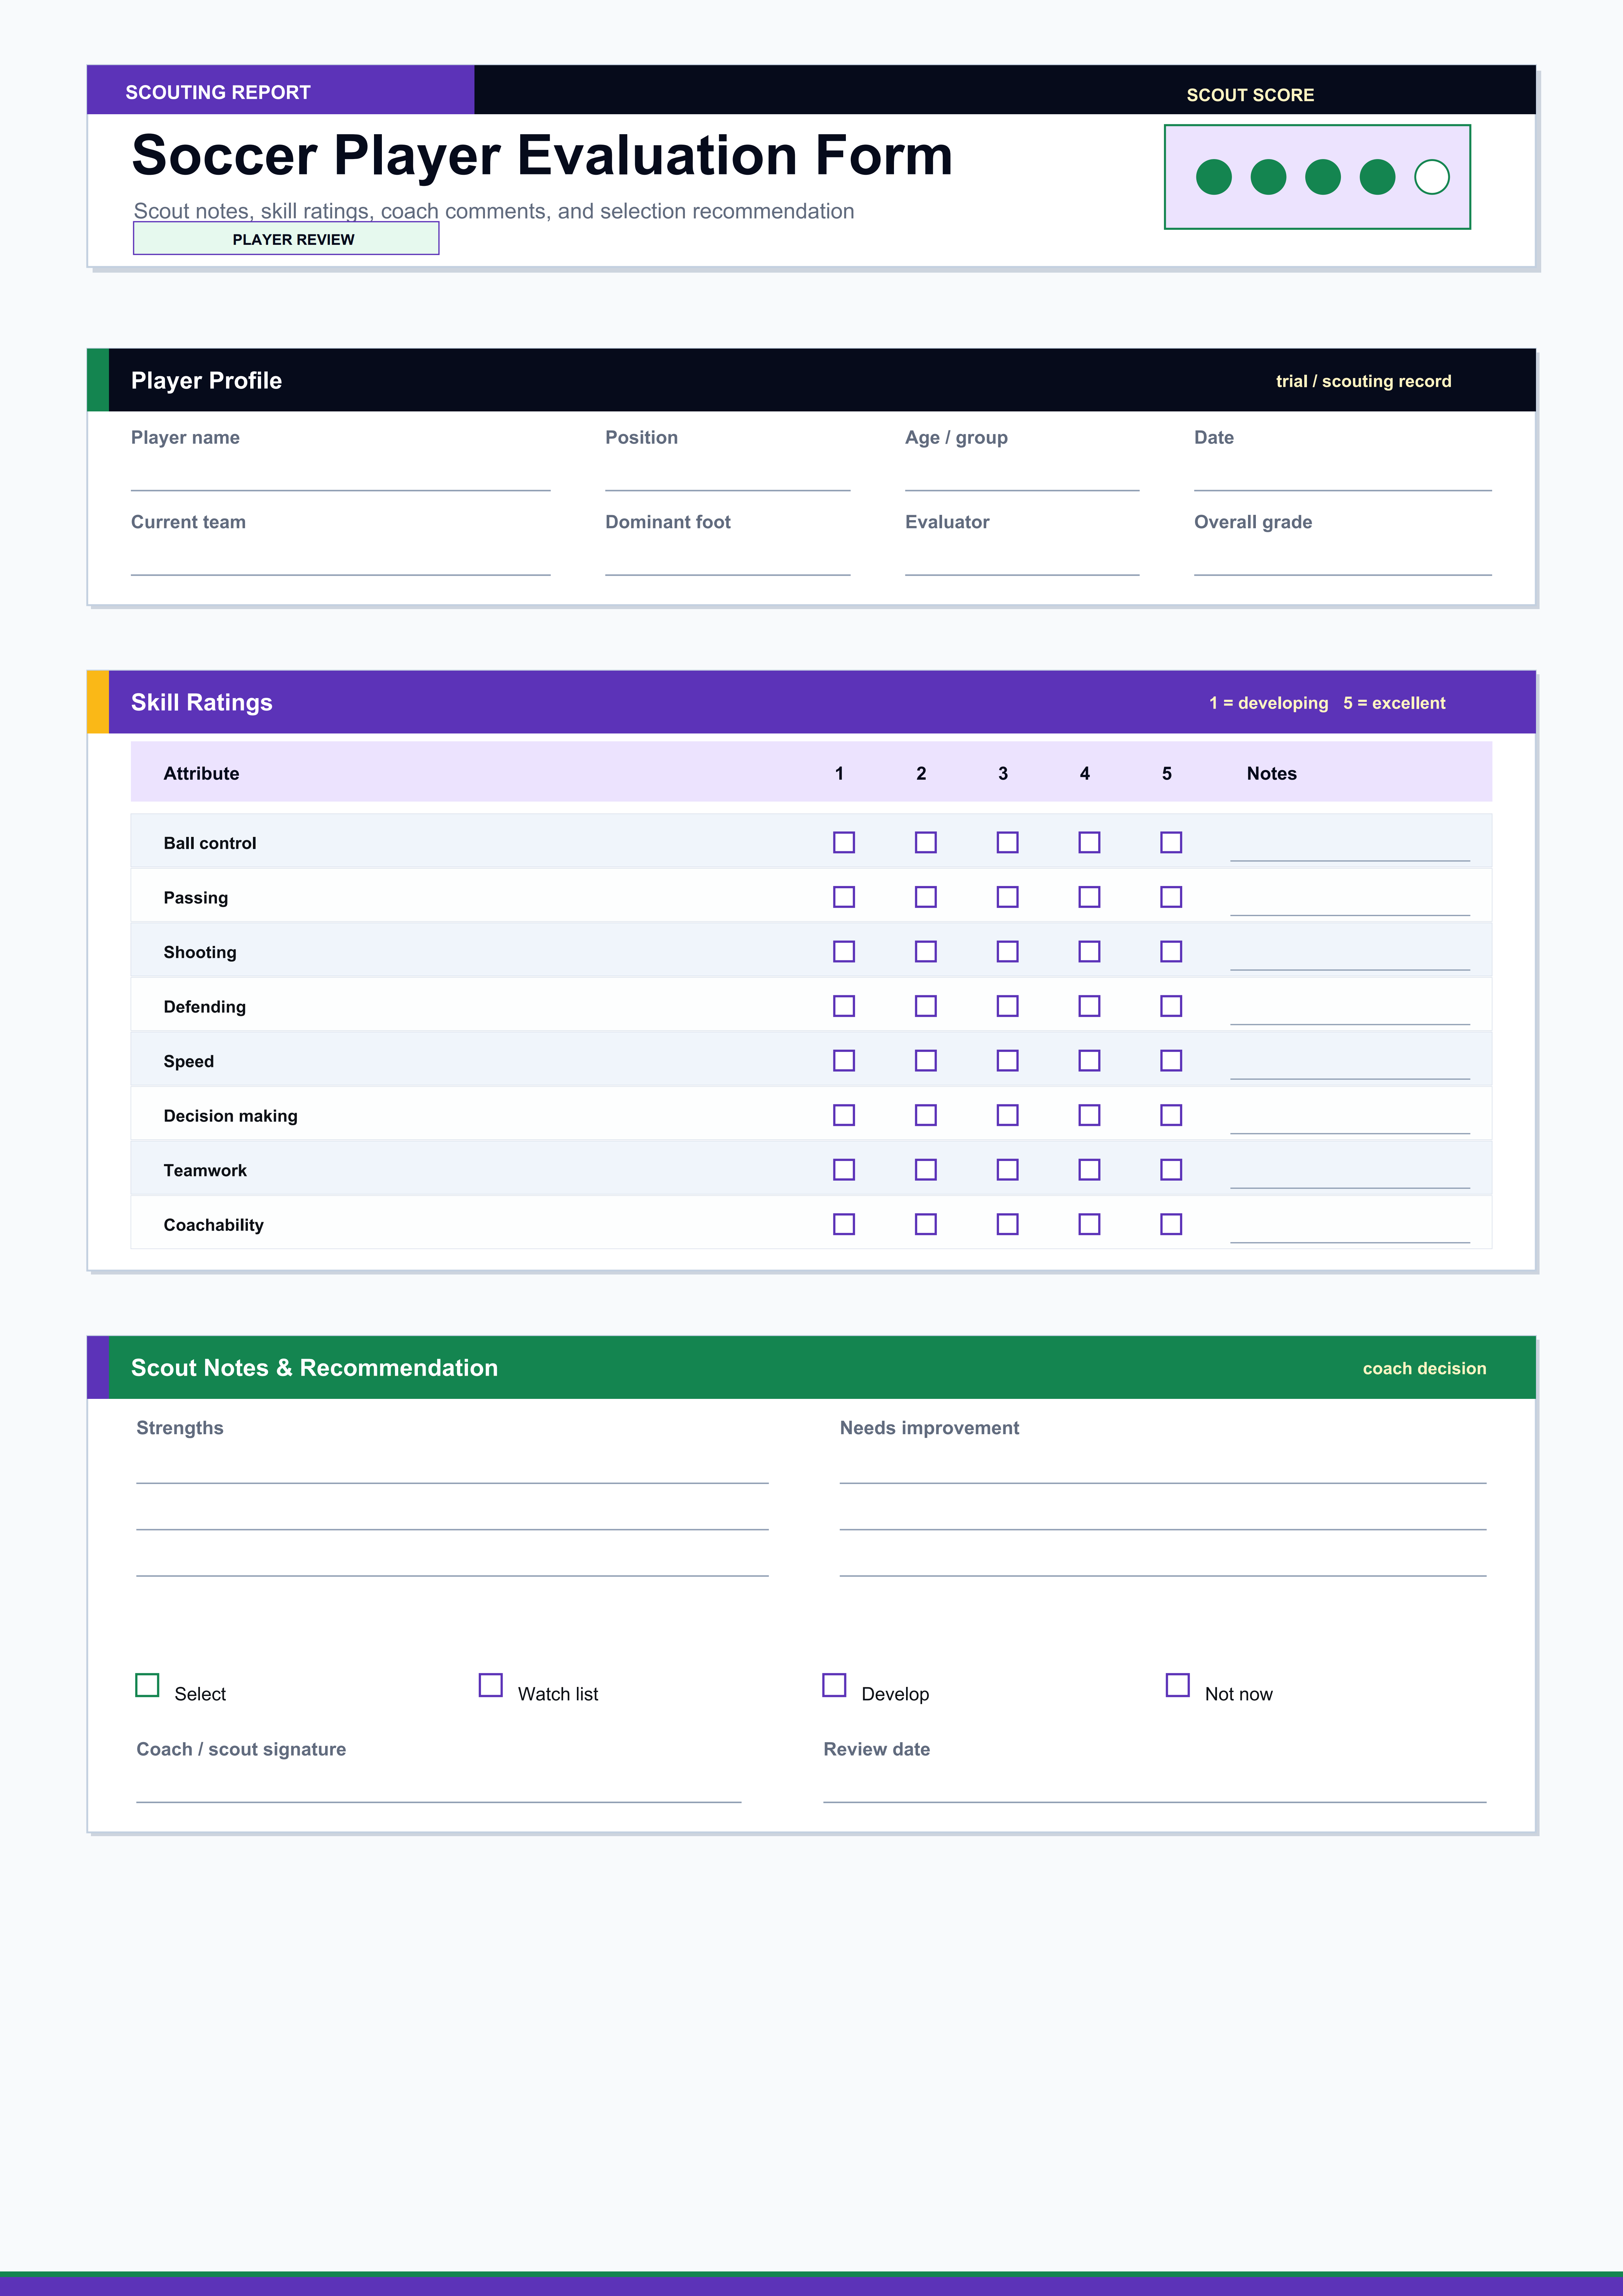The height and width of the screenshot is (2296, 1623).
Task: Tick Decision making rating 2 box
Action: click(x=926, y=1115)
